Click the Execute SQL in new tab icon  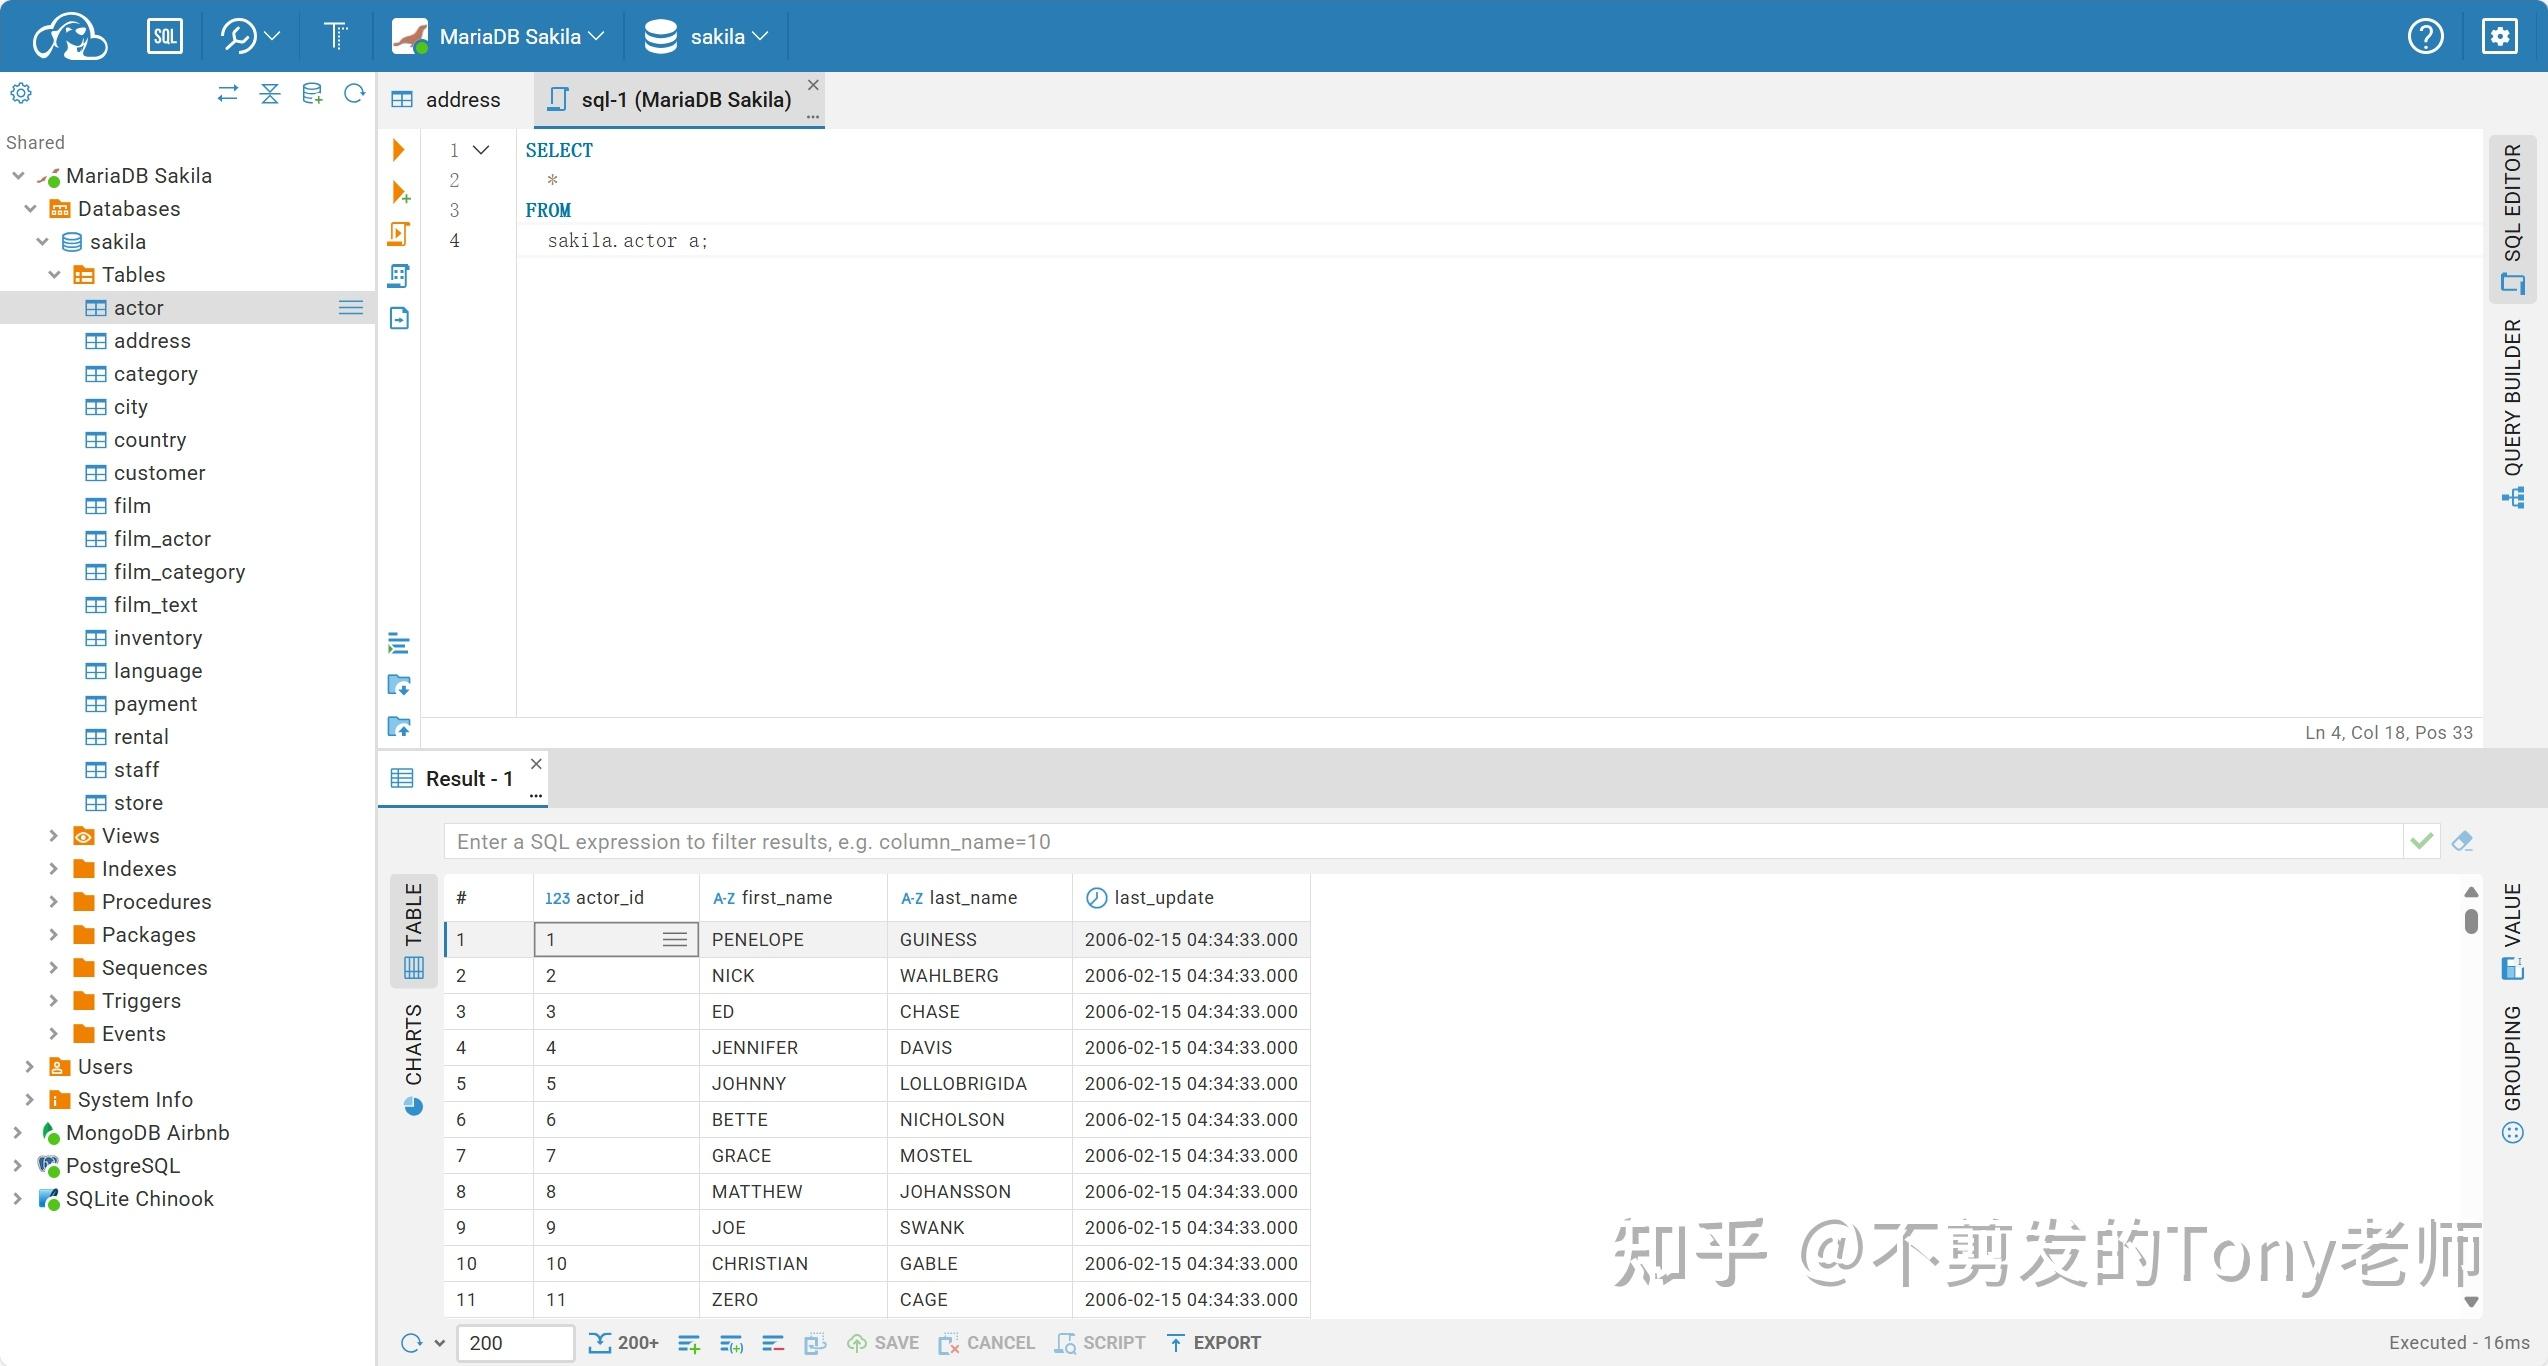click(x=400, y=192)
